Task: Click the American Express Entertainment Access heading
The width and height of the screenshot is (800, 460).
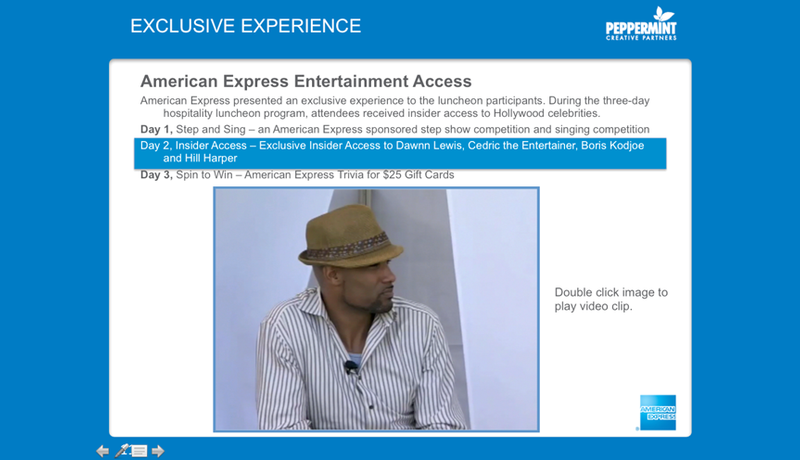Action: [x=306, y=81]
